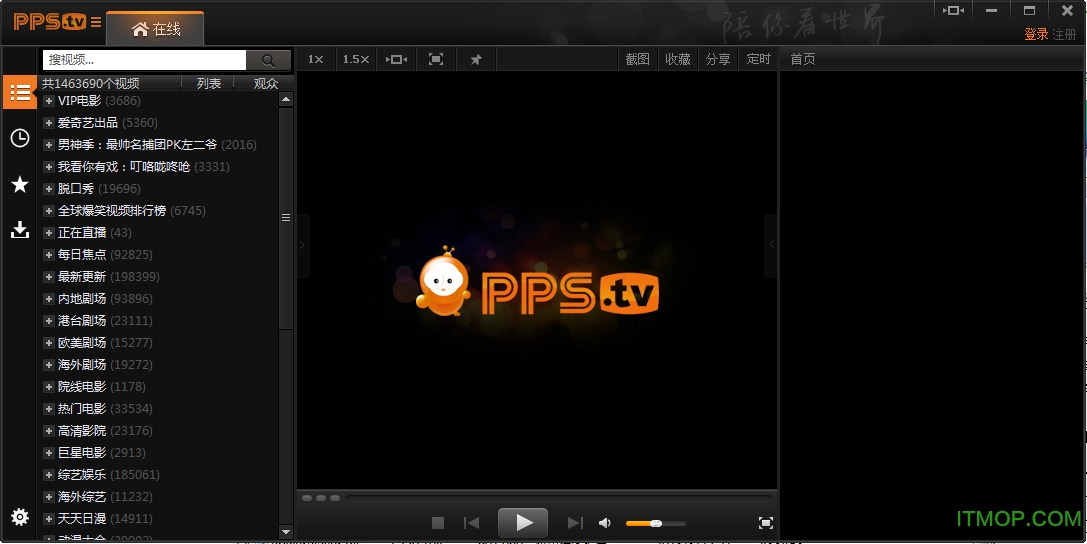Take a screenshot with 截图
This screenshot has width=1087, height=544.
637,60
